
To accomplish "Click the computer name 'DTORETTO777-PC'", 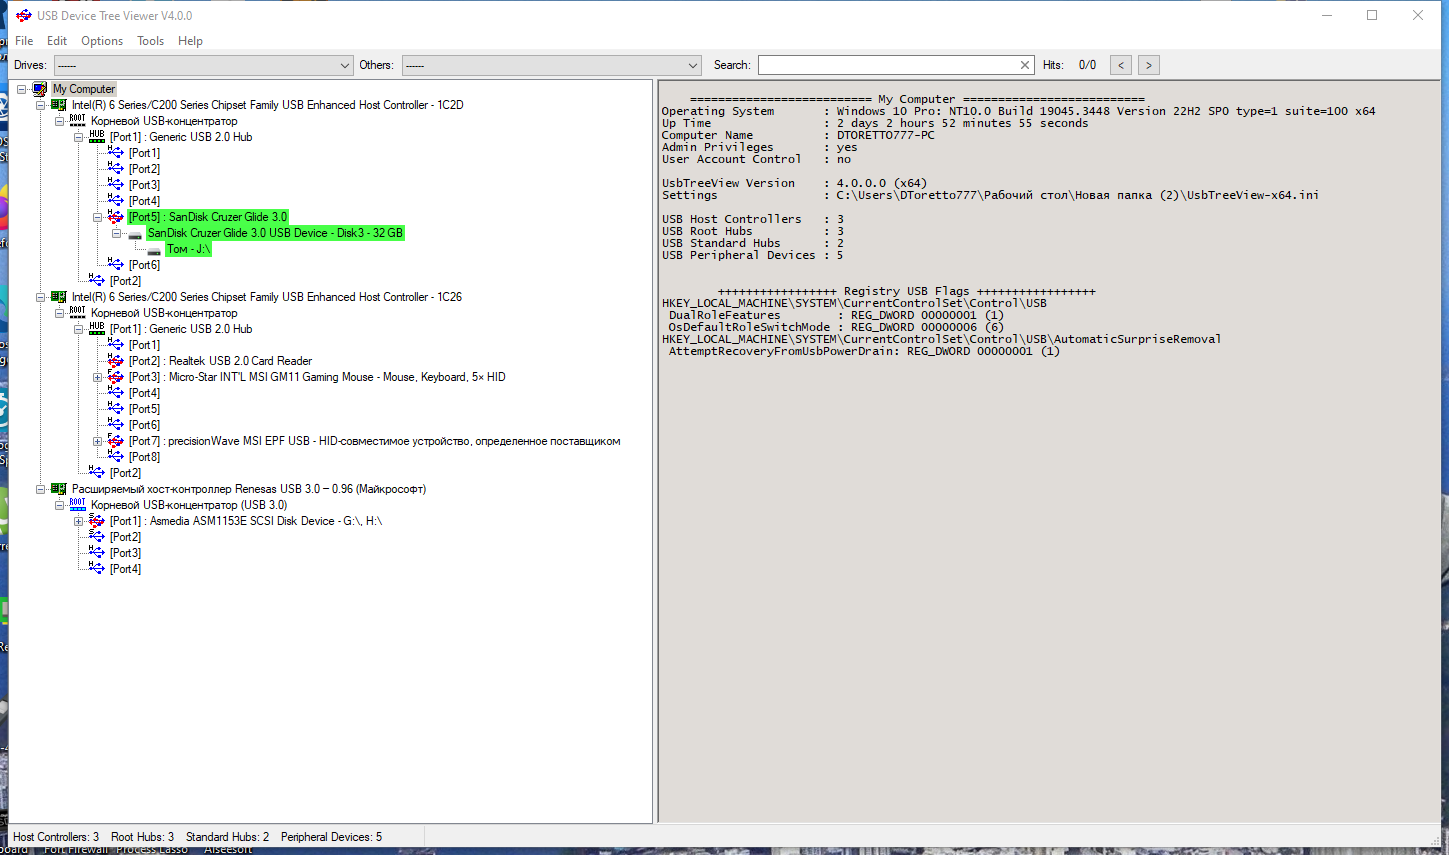I will click(886, 135).
